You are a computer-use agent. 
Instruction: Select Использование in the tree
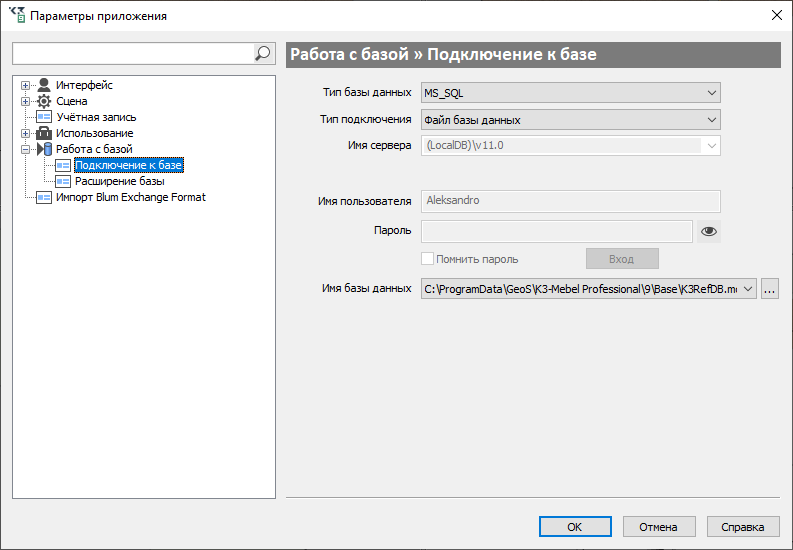[x=95, y=133]
